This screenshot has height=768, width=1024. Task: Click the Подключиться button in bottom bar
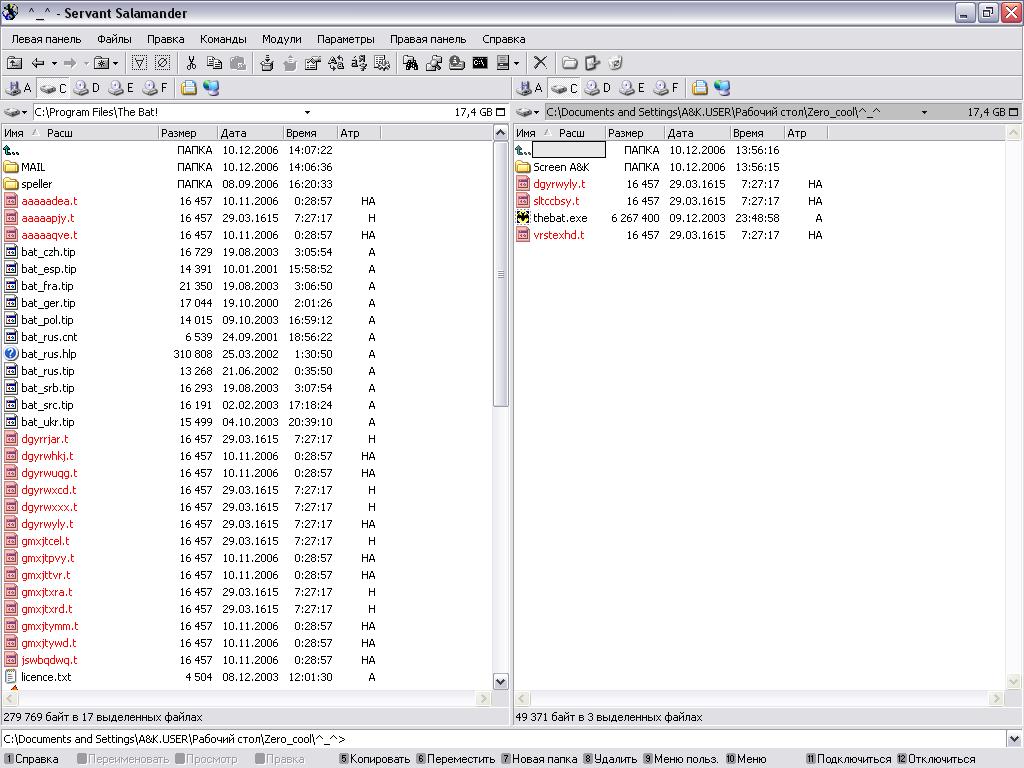click(848, 759)
